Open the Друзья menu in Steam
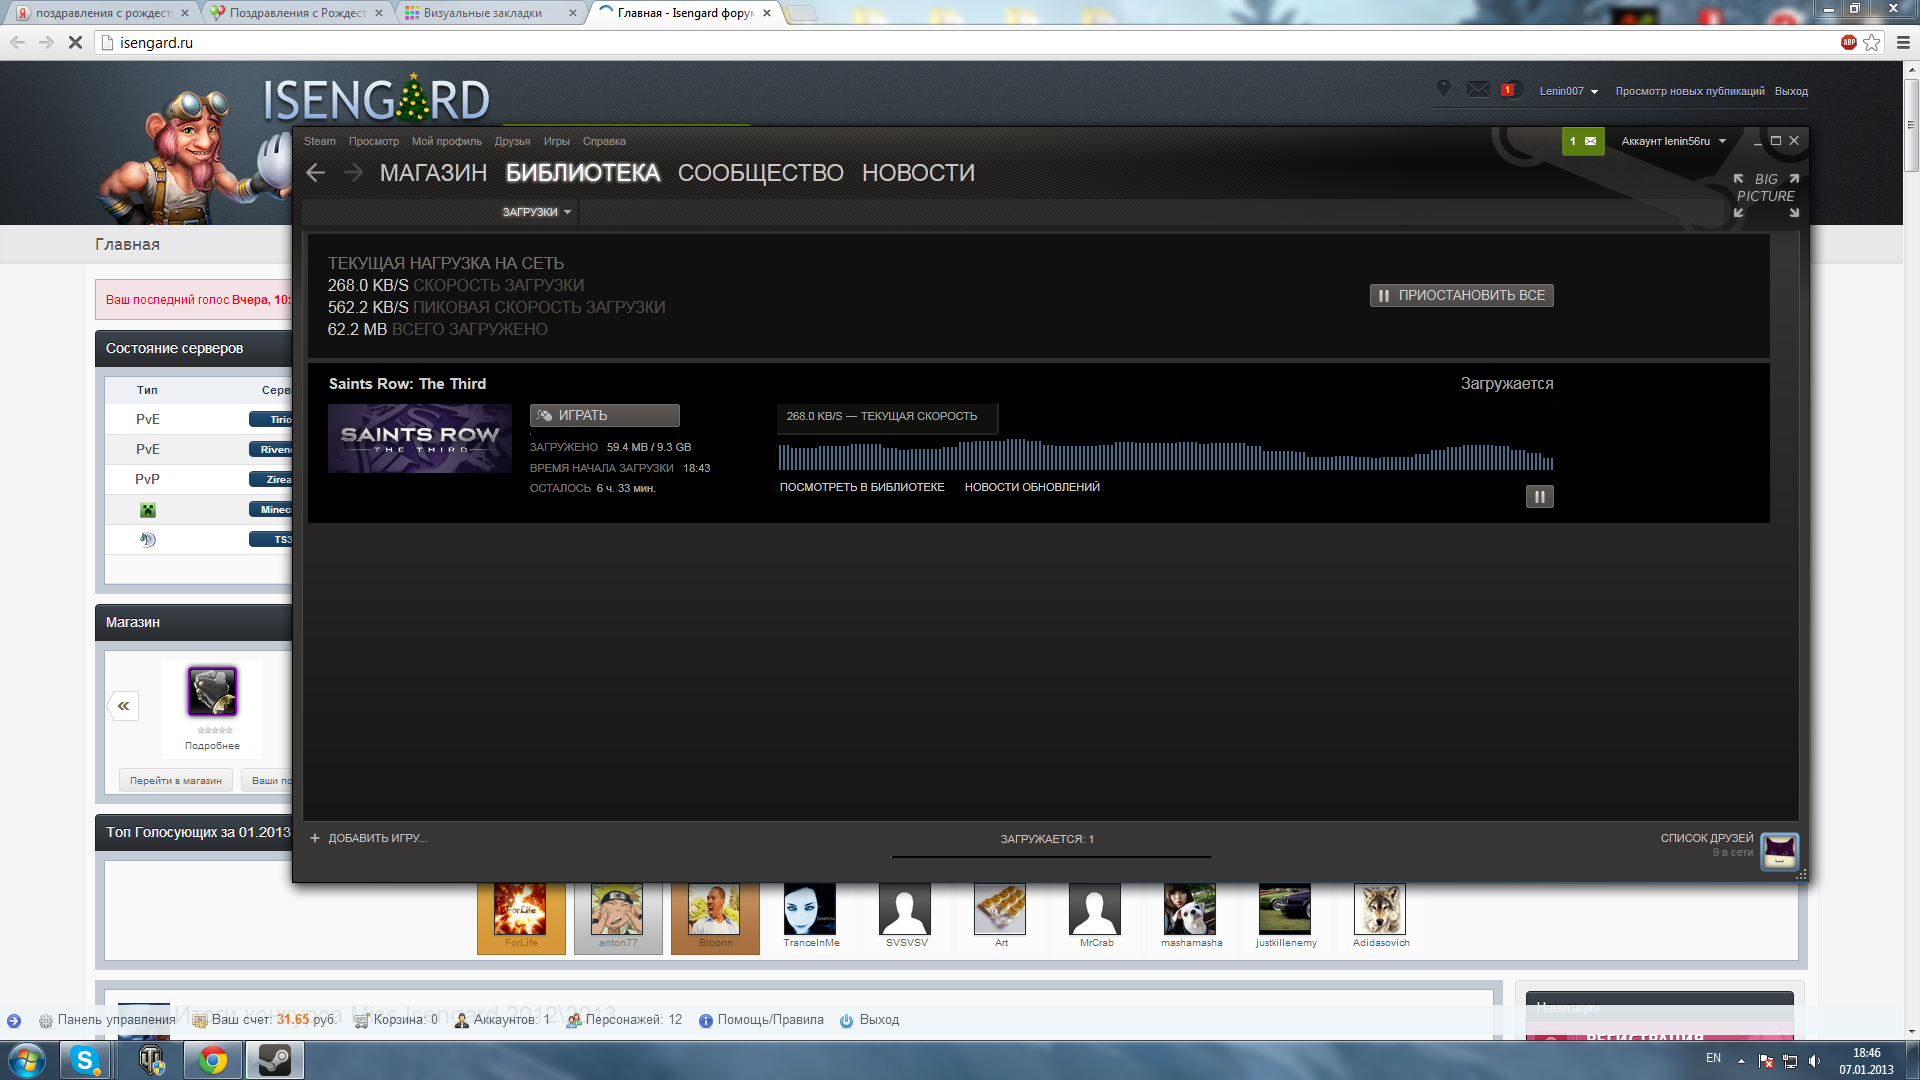The image size is (1920, 1080). click(512, 141)
